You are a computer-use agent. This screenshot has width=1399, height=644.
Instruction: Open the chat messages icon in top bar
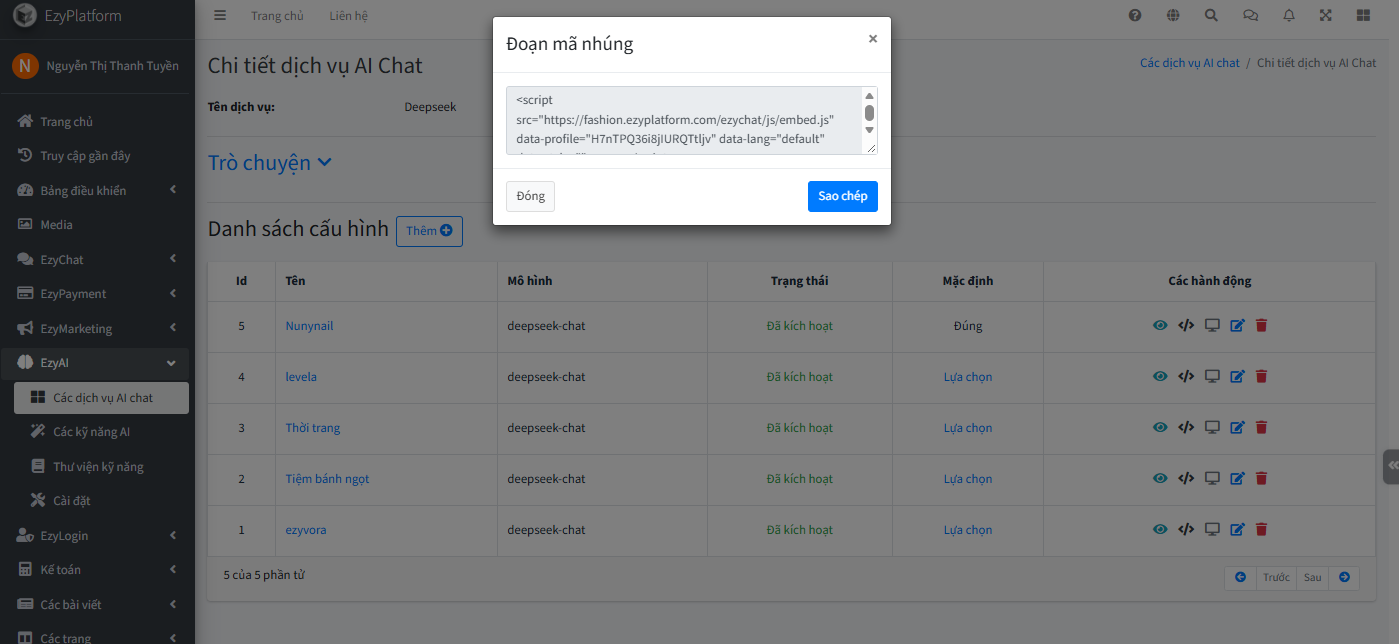point(1250,15)
